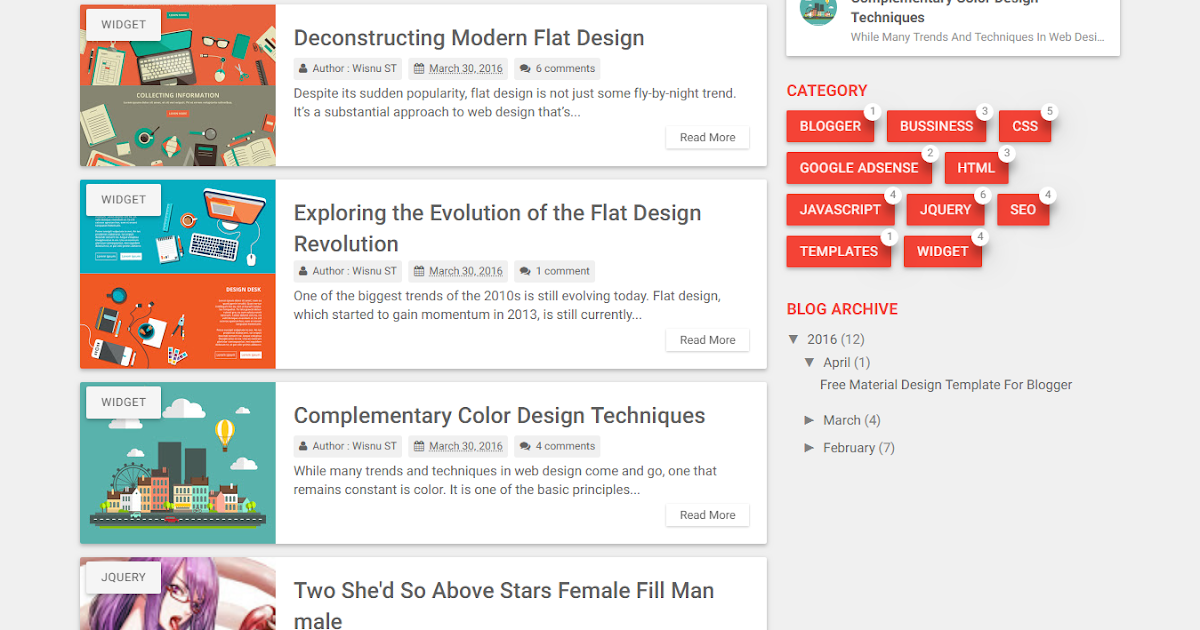Expand the February archive section
Screen dimensions: 1200x630
(810, 447)
